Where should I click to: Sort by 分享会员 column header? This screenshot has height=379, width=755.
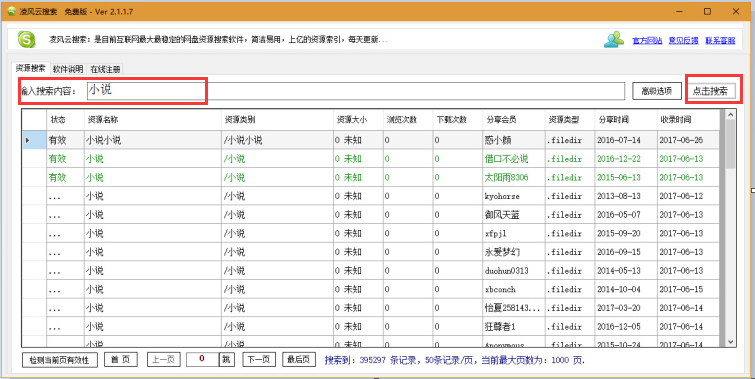[x=514, y=120]
